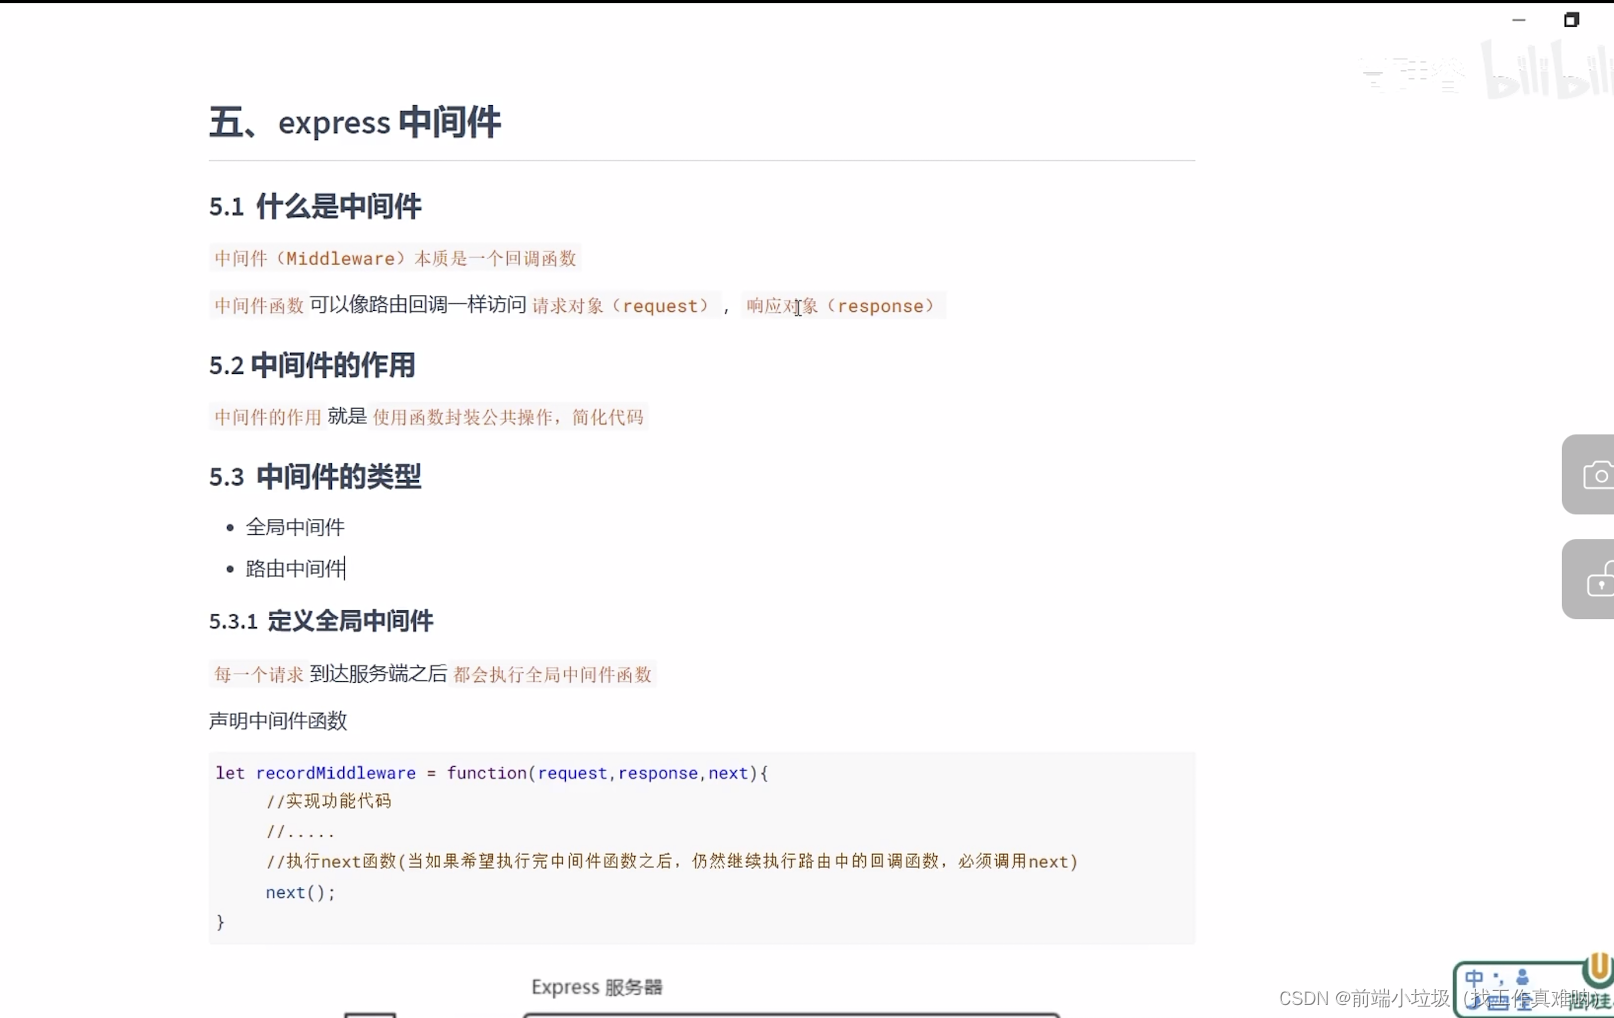The image size is (1614, 1018).
Task: Click the orange U logo in the corner
Action: pyautogui.click(x=1597, y=968)
